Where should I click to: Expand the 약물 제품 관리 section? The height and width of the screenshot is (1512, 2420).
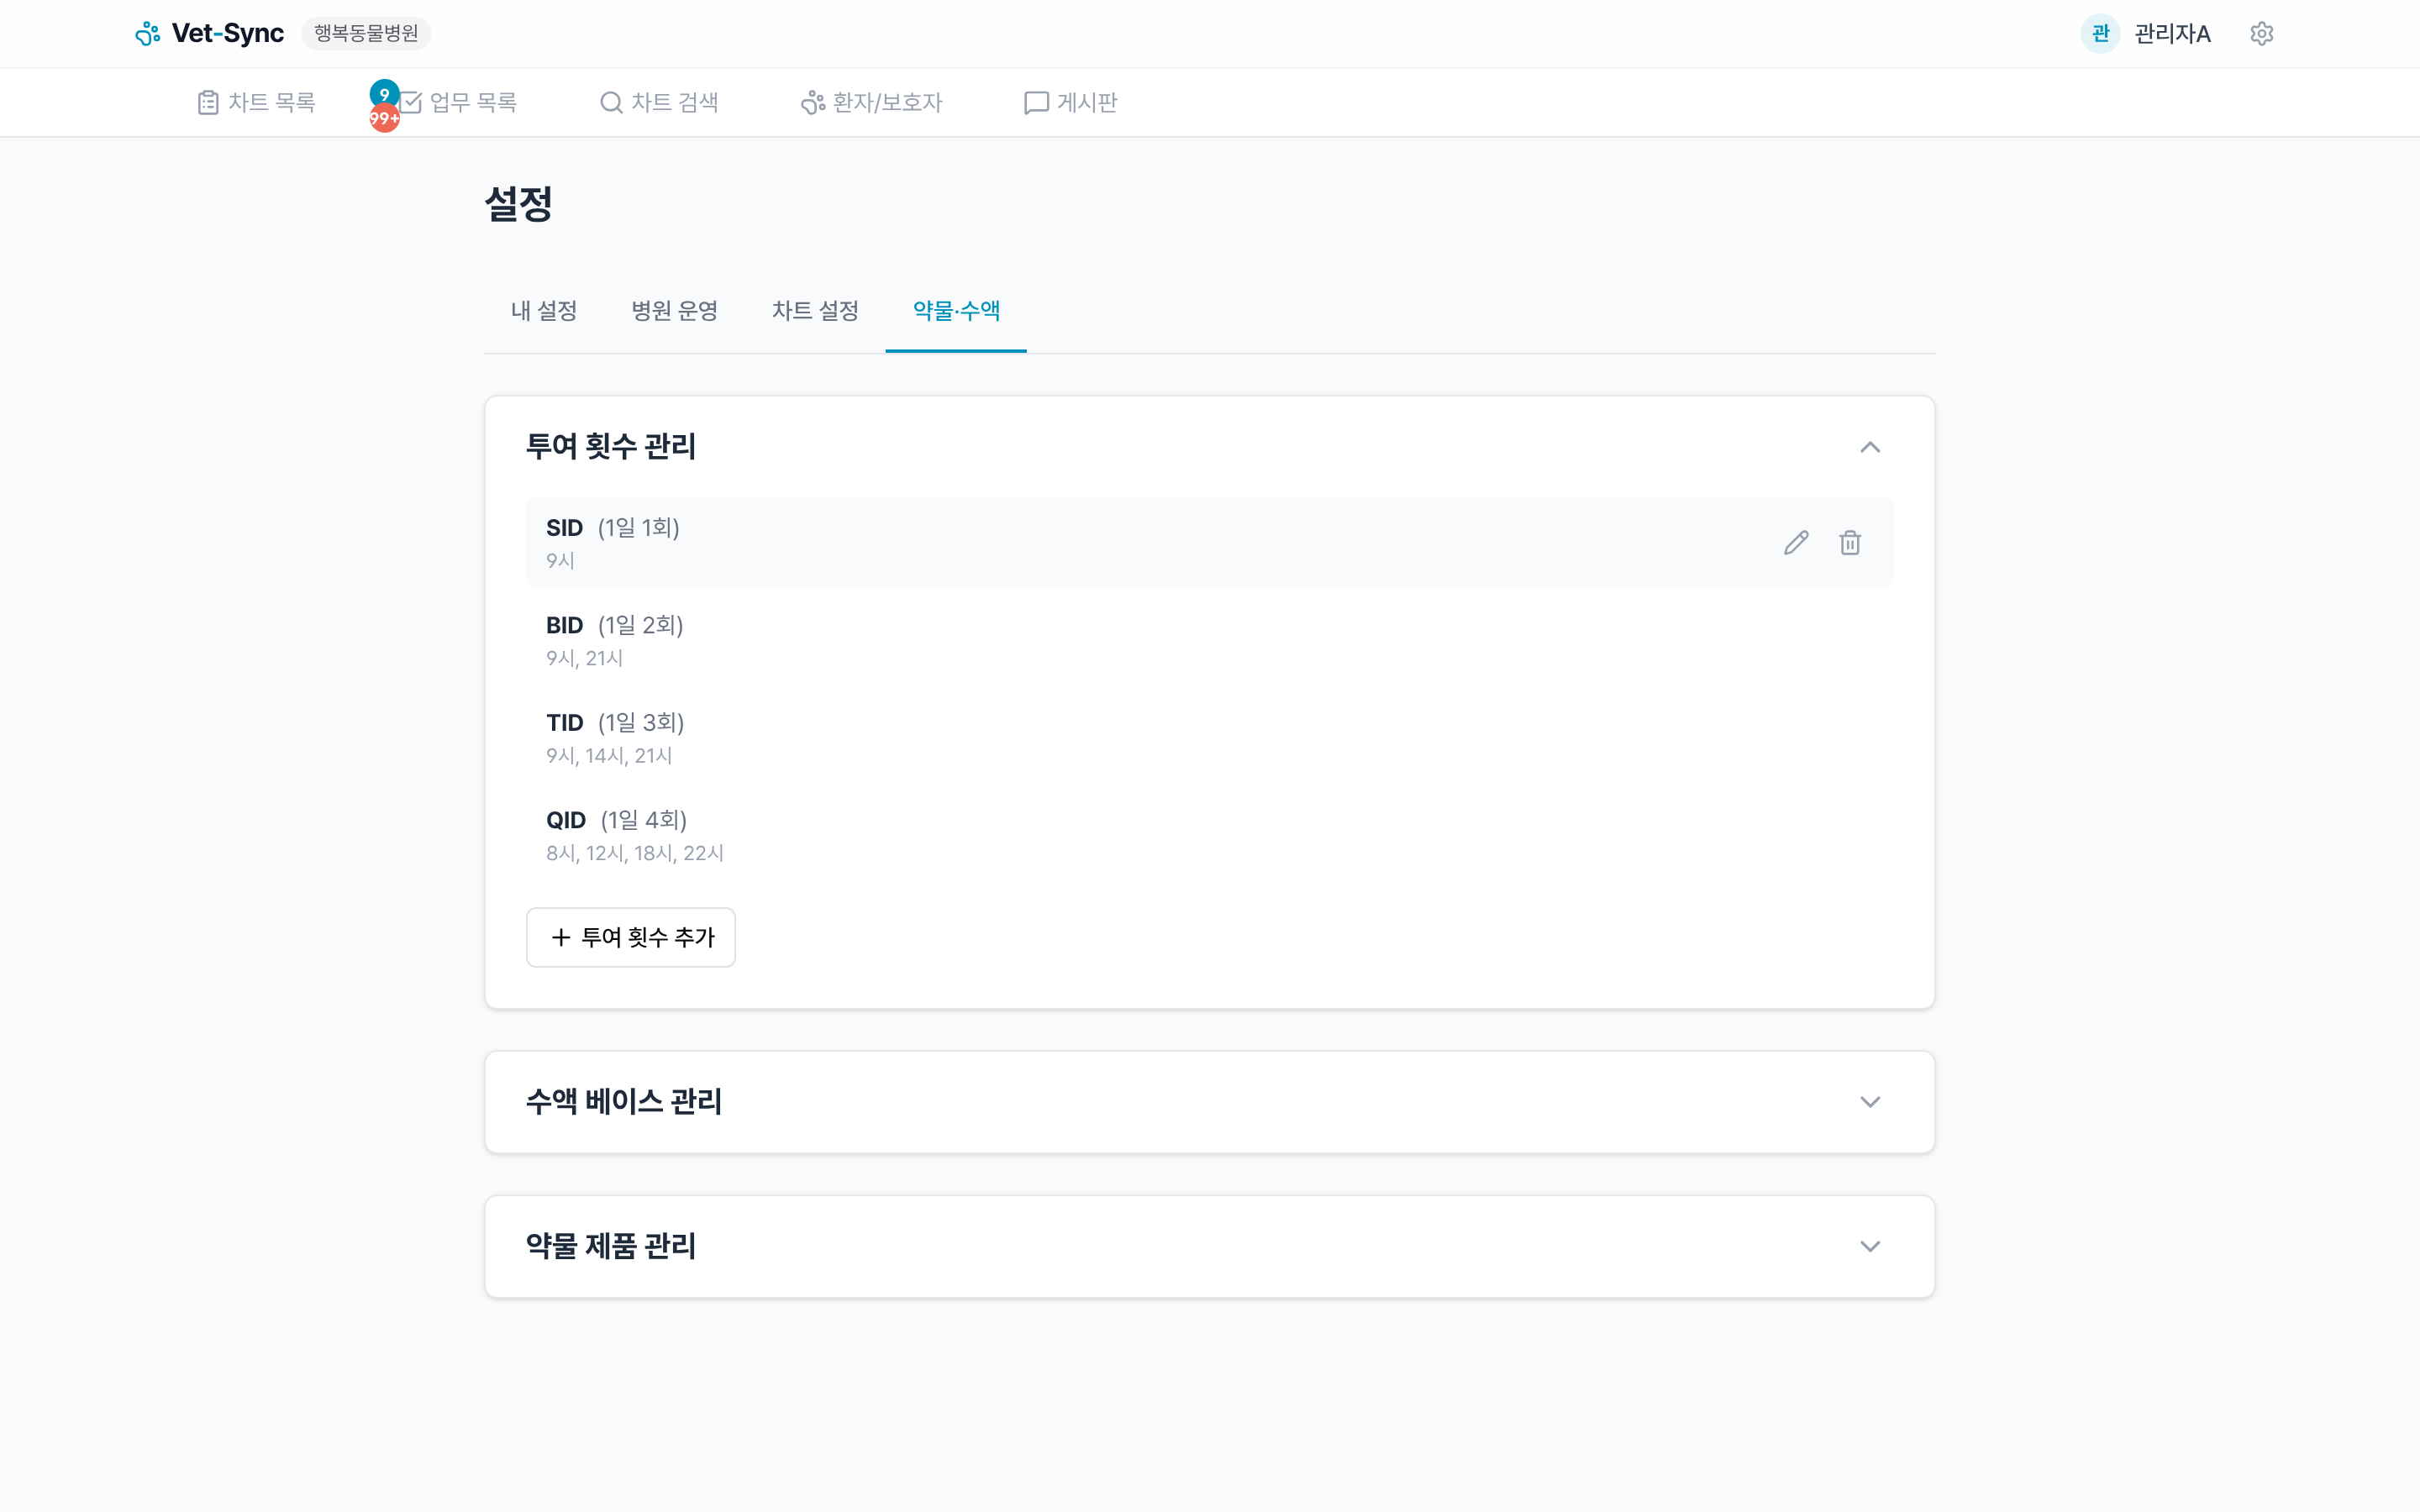coord(1871,1246)
